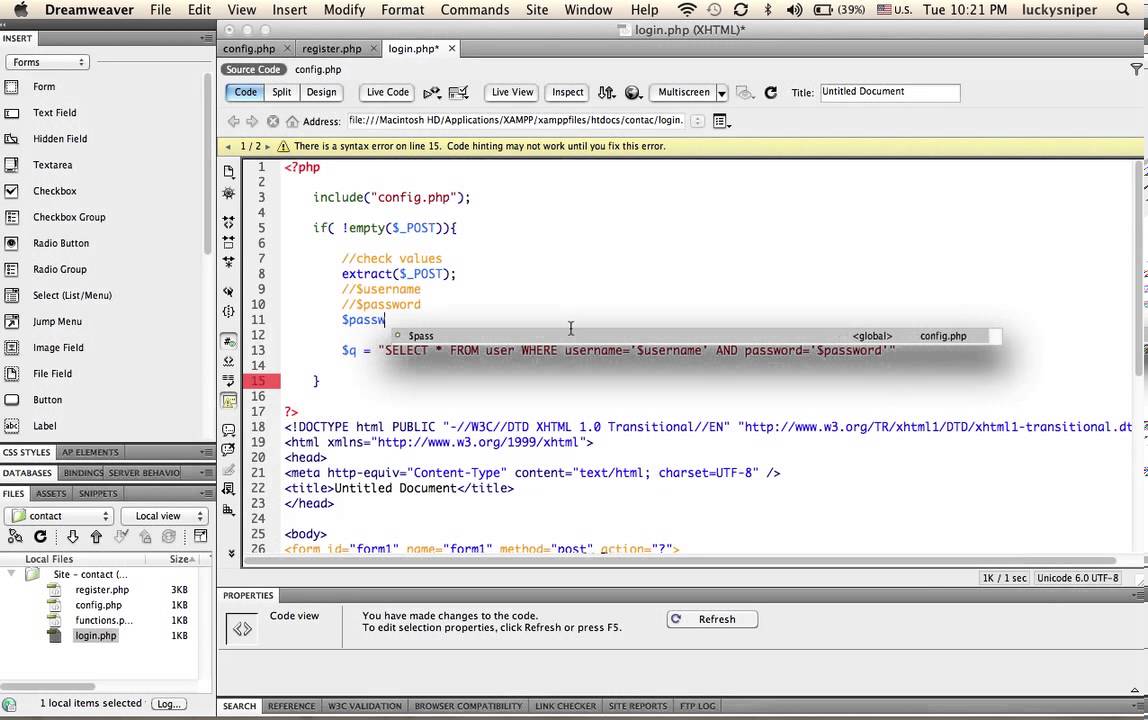
Task: Collapse the Site - contact folder tree
Action: (x=11, y=574)
